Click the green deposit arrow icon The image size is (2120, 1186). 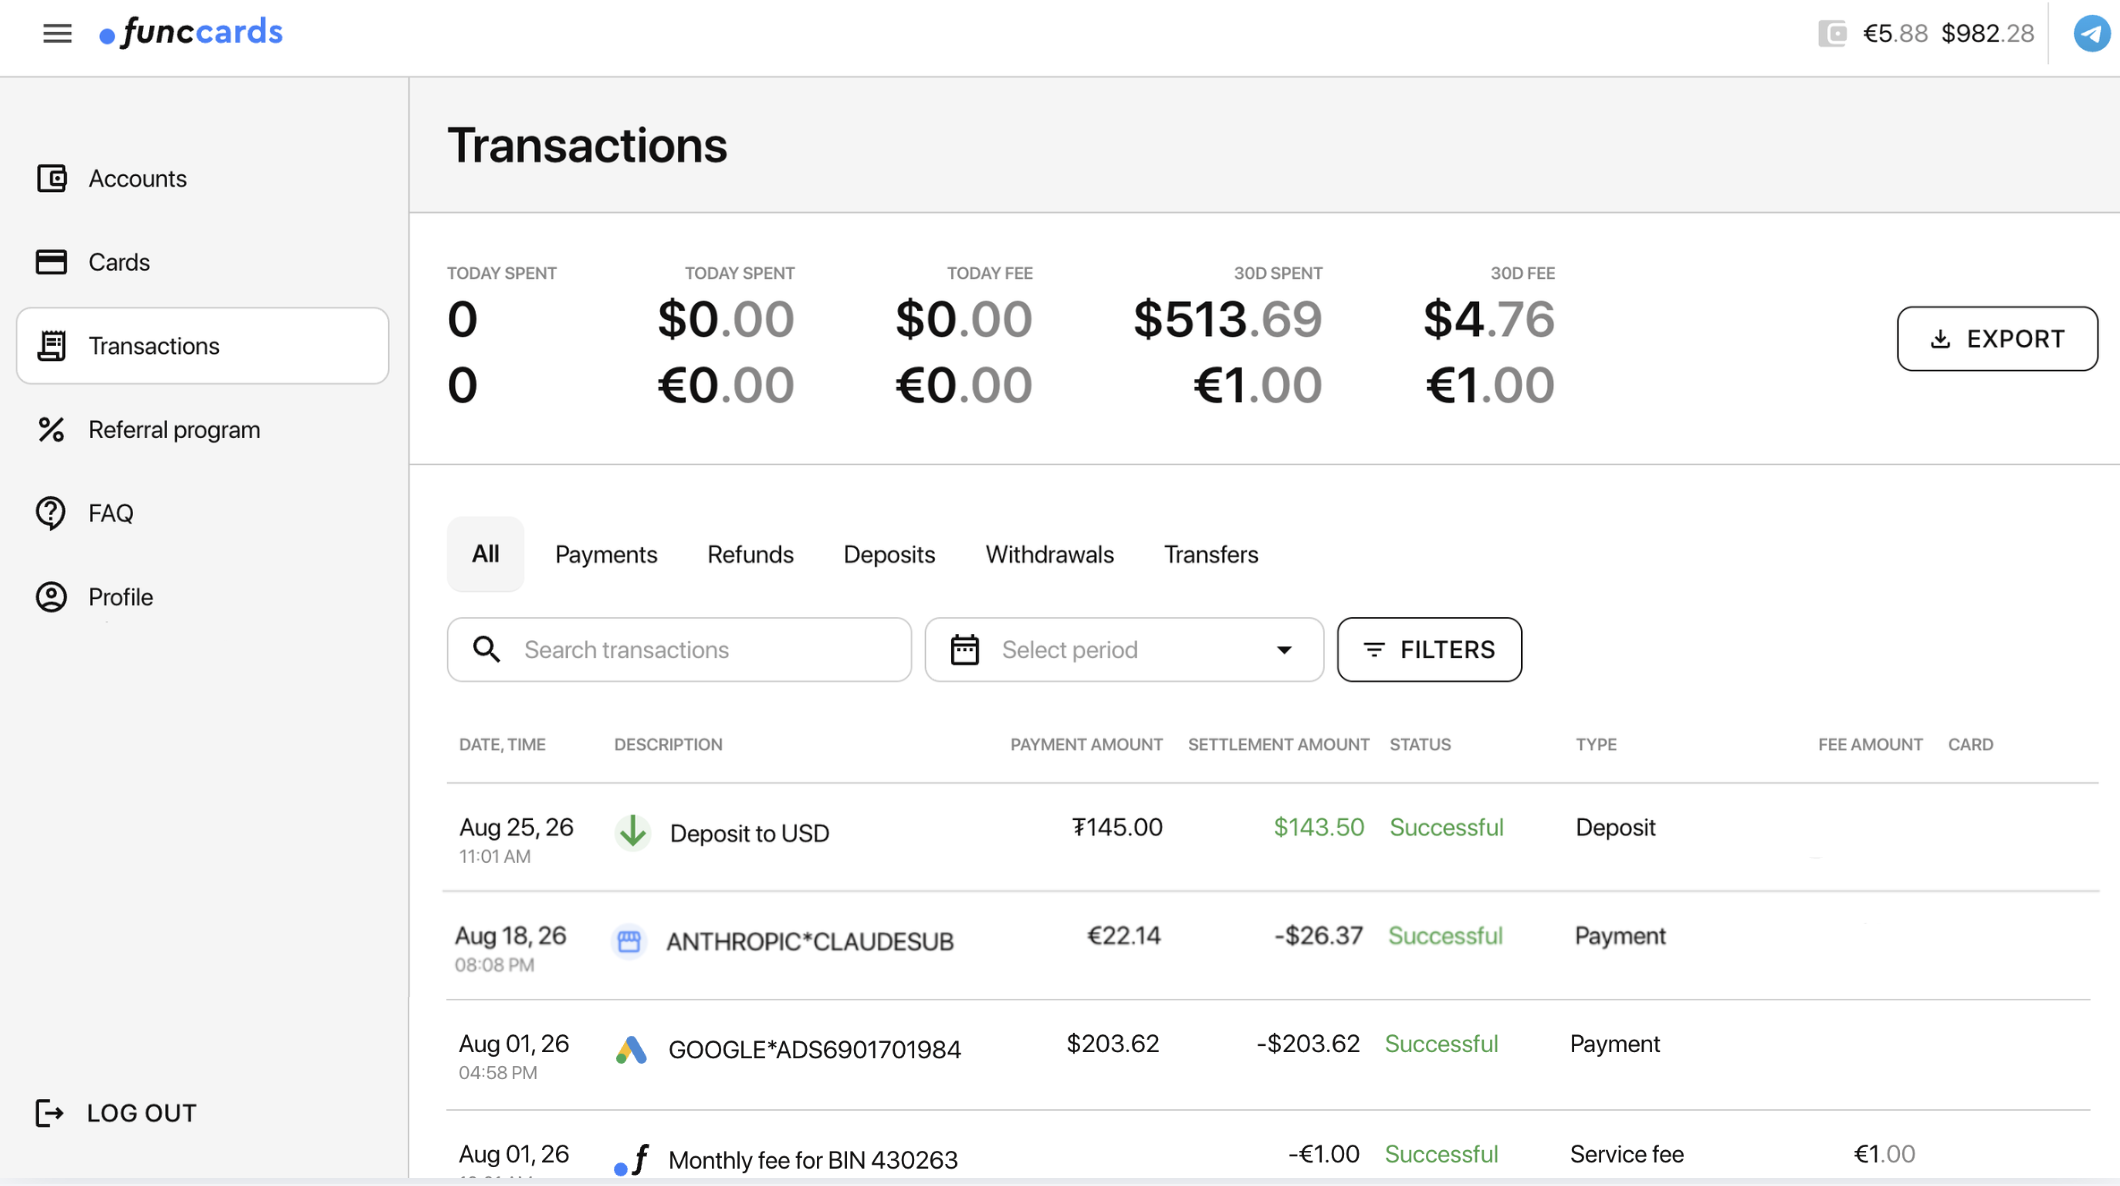(632, 832)
